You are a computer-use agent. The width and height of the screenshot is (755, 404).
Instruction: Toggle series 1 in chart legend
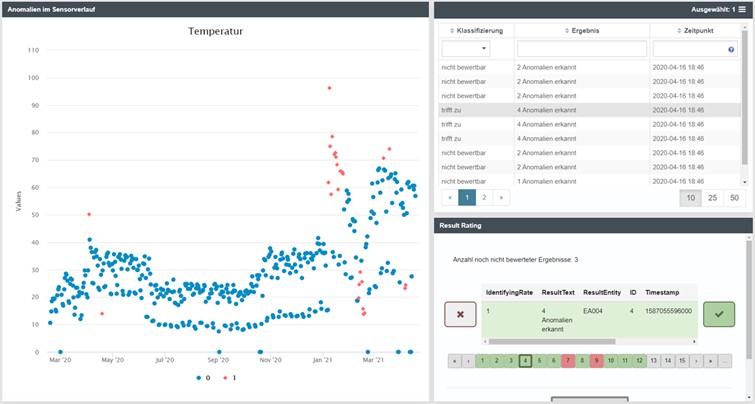point(229,378)
